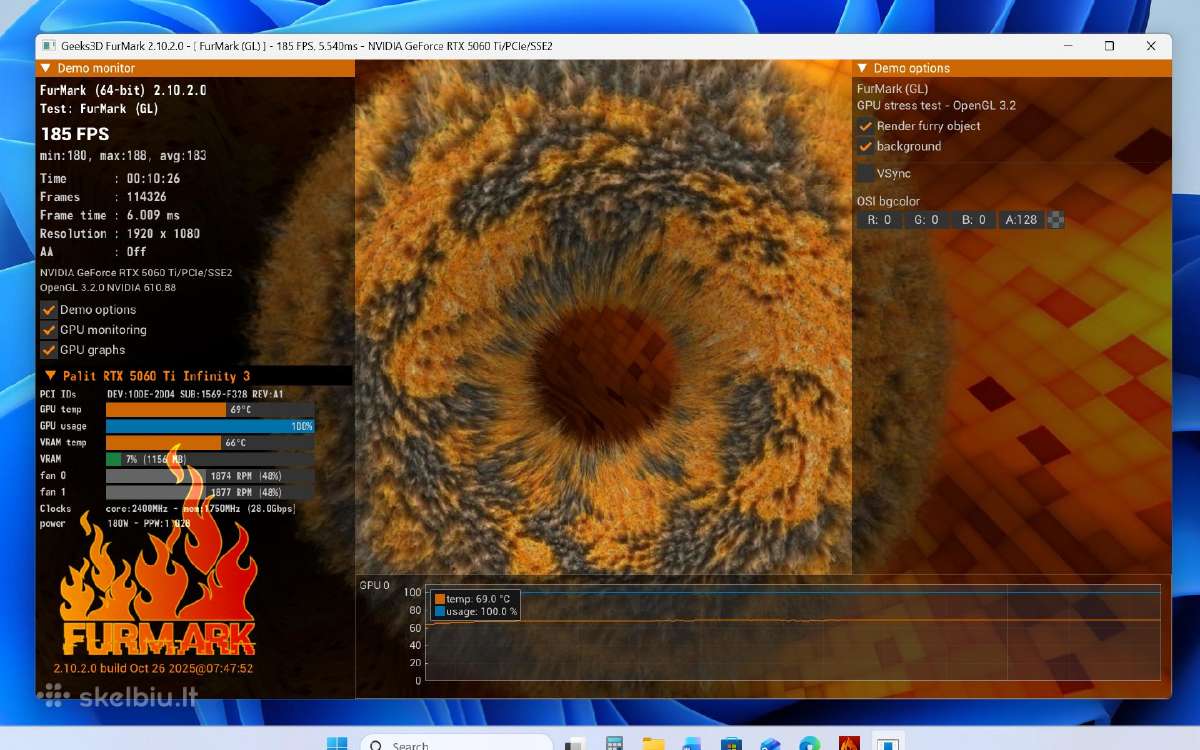Uncheck the GPU monitoring checkbox

pos(48,330)
